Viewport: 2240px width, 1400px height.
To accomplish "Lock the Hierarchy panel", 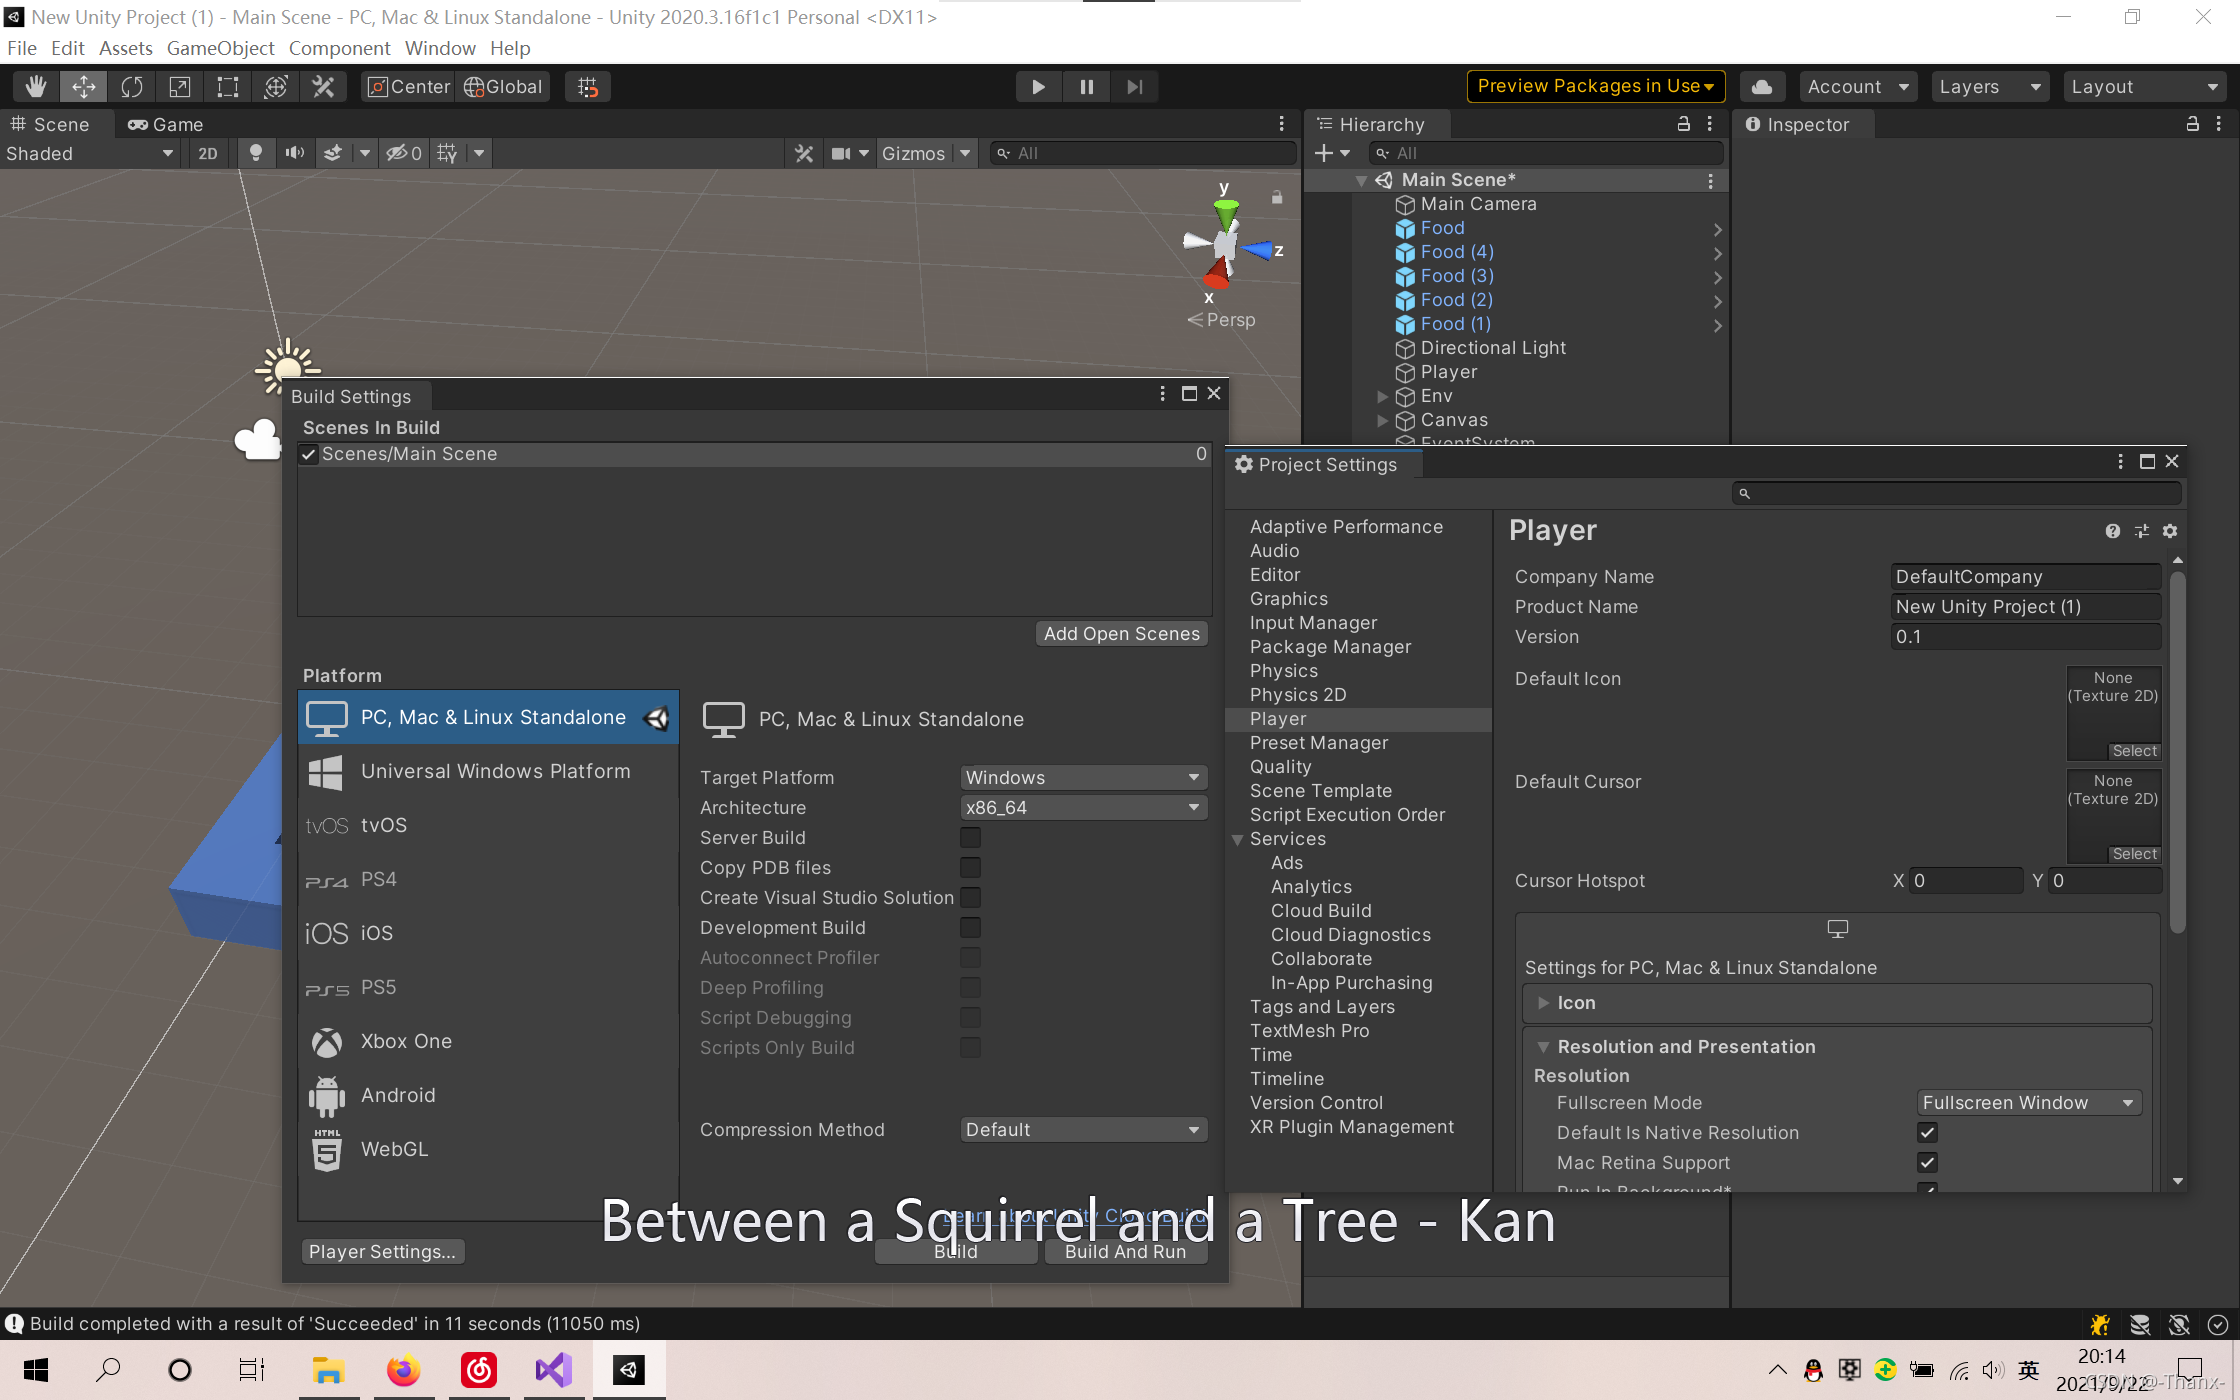I will [x=1684, y=124].
